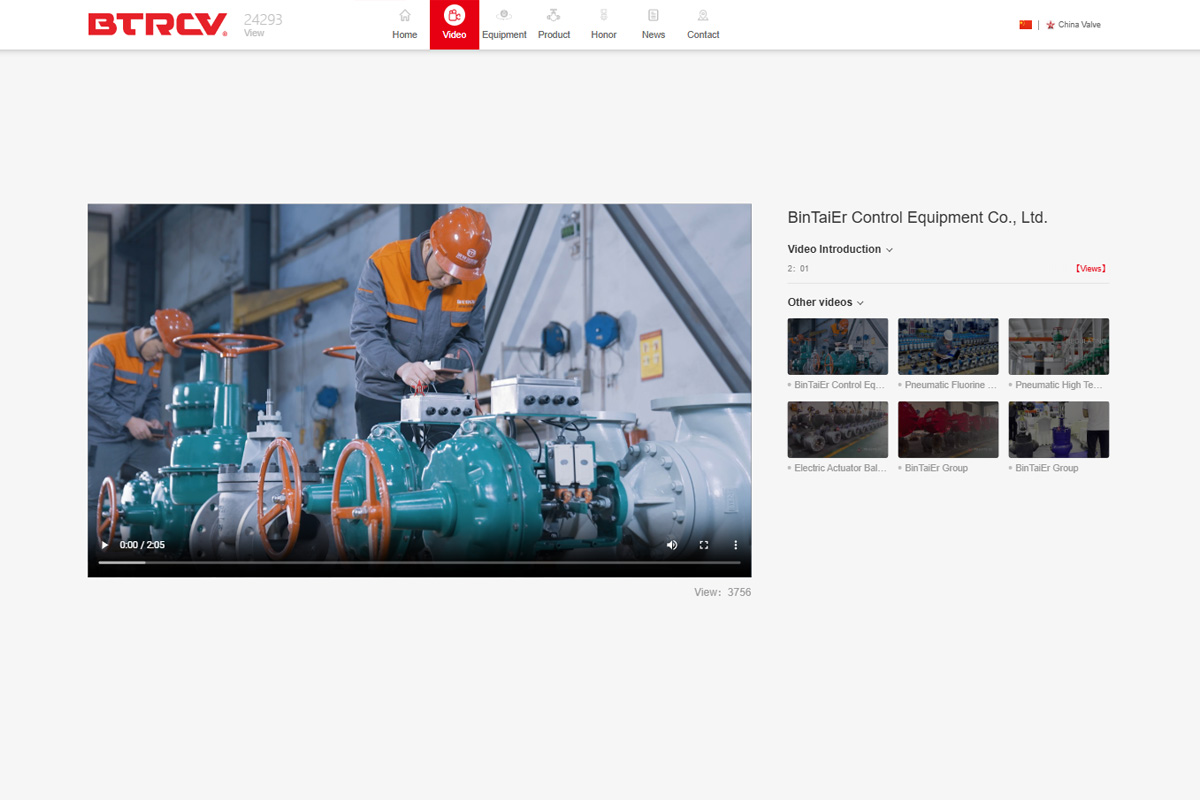Open the Product nav icon

point(553,16)
